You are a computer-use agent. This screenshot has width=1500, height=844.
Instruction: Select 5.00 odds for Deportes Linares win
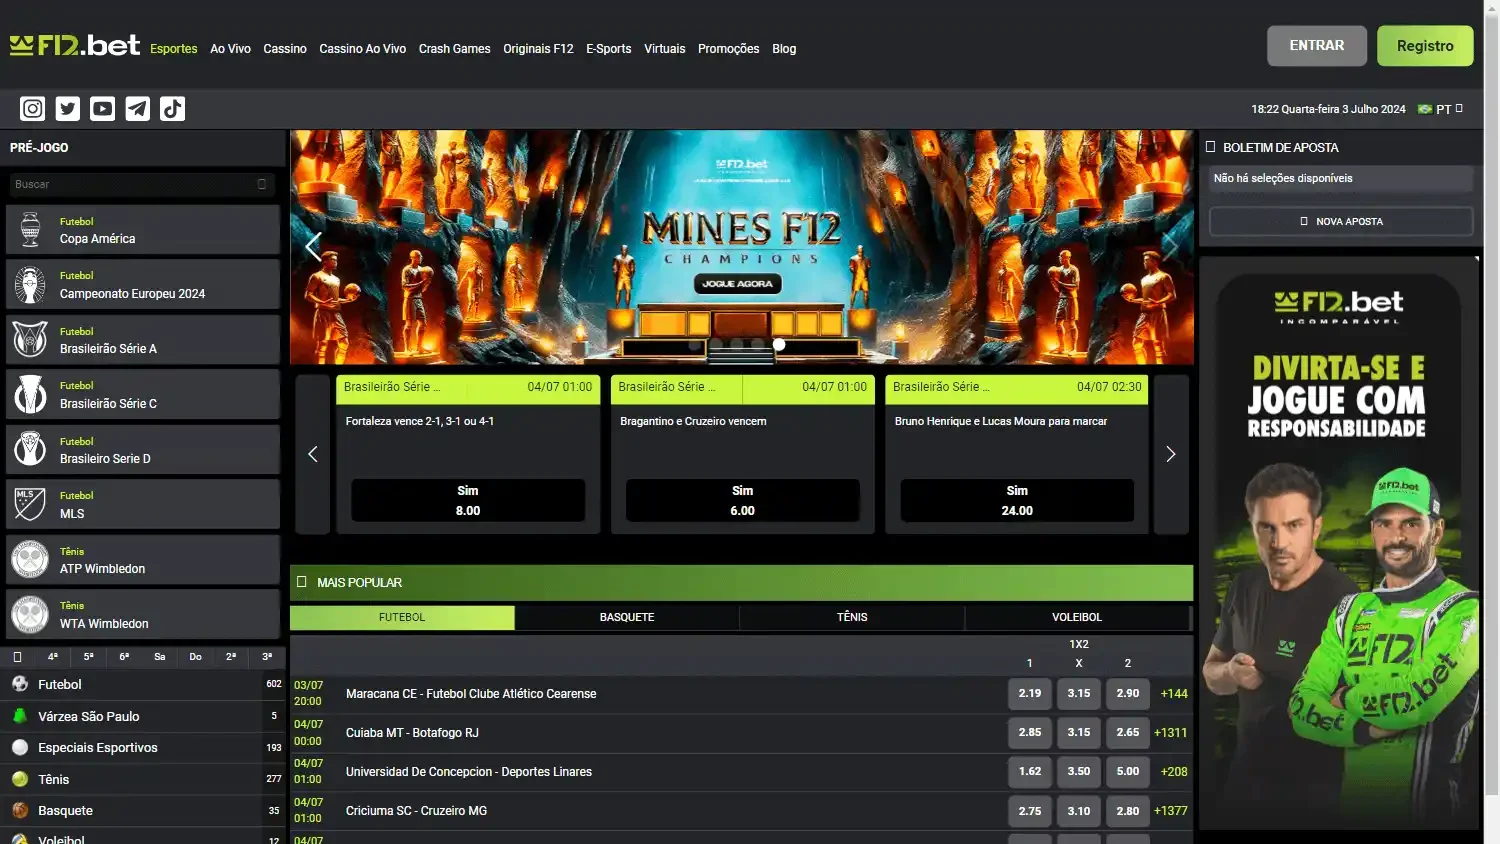coord(1128,772)
